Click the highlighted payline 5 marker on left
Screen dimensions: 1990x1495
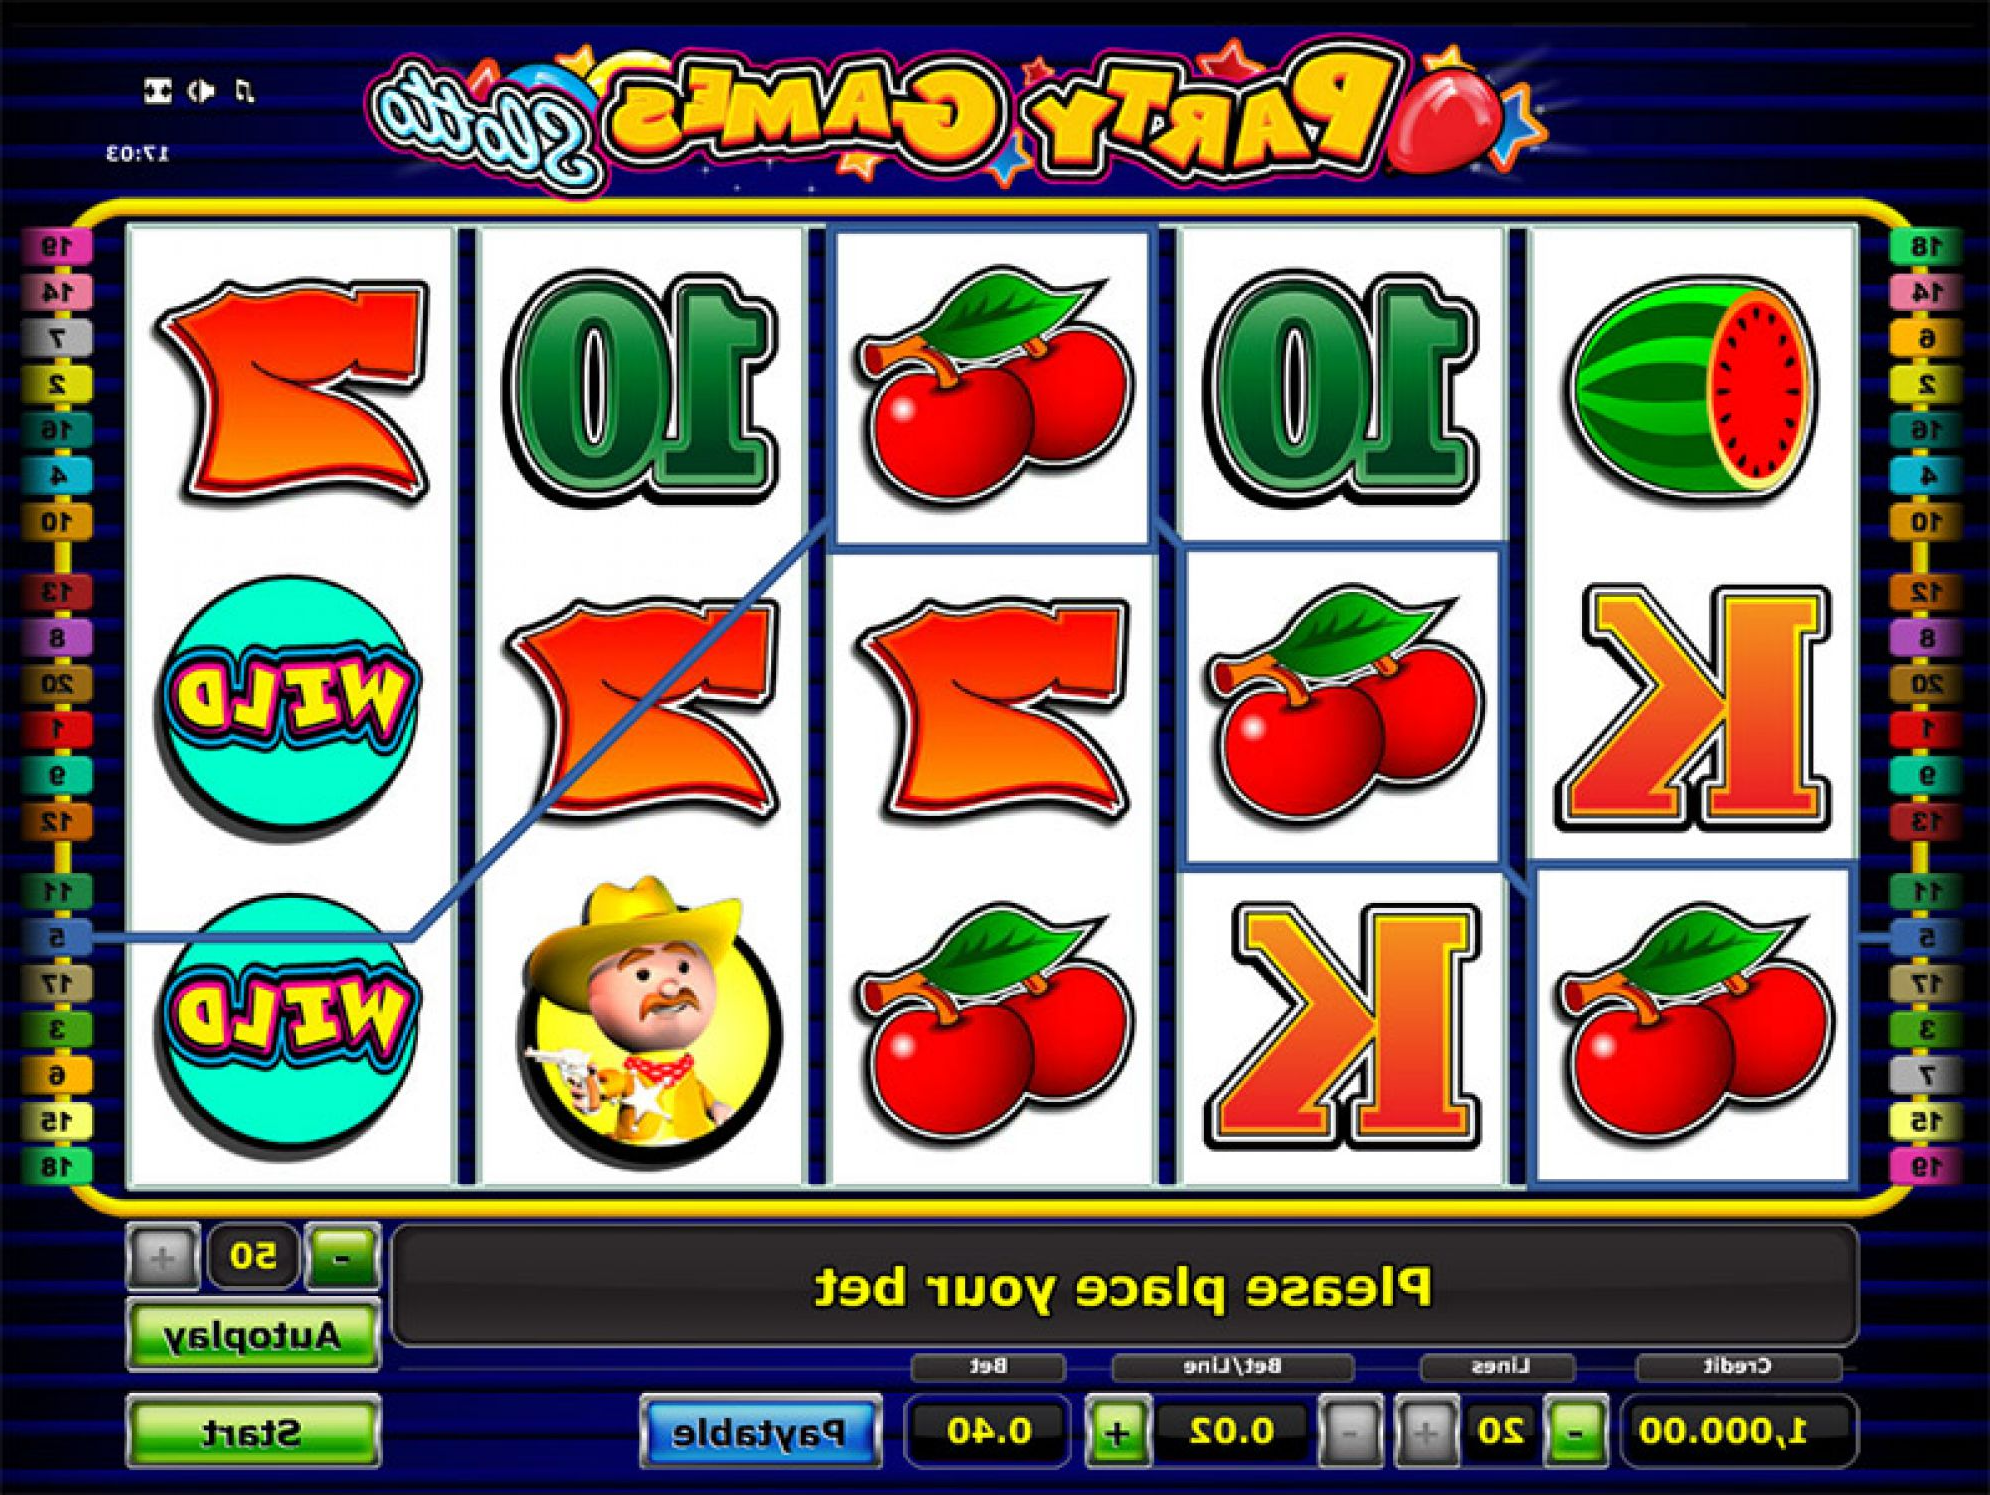[58, 937]
